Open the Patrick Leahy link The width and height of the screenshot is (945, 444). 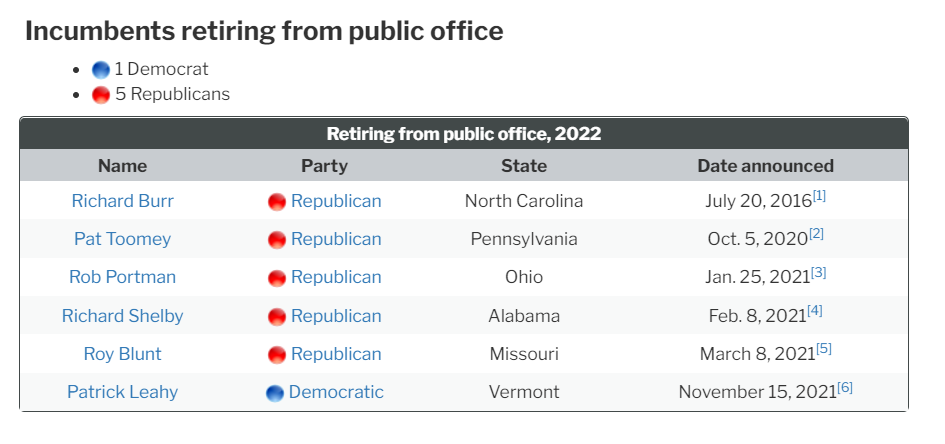(122, 392)
